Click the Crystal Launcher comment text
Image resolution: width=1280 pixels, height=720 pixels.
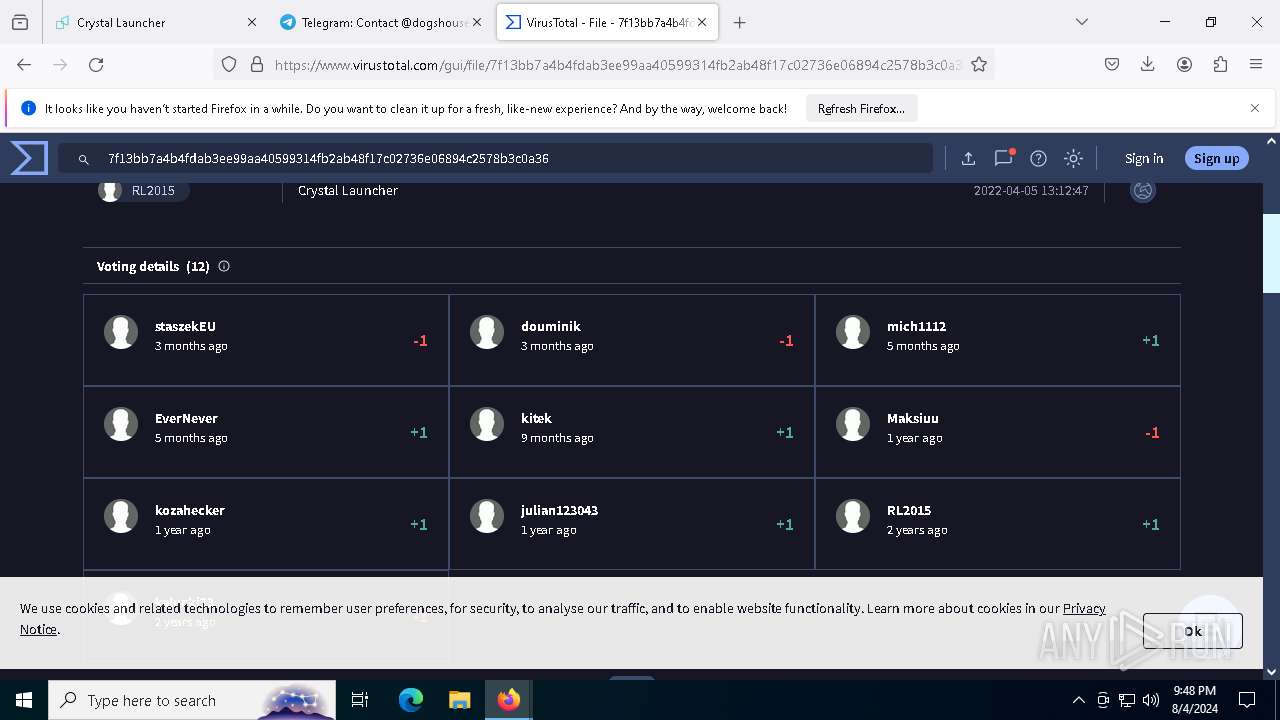tap(348, 190)
